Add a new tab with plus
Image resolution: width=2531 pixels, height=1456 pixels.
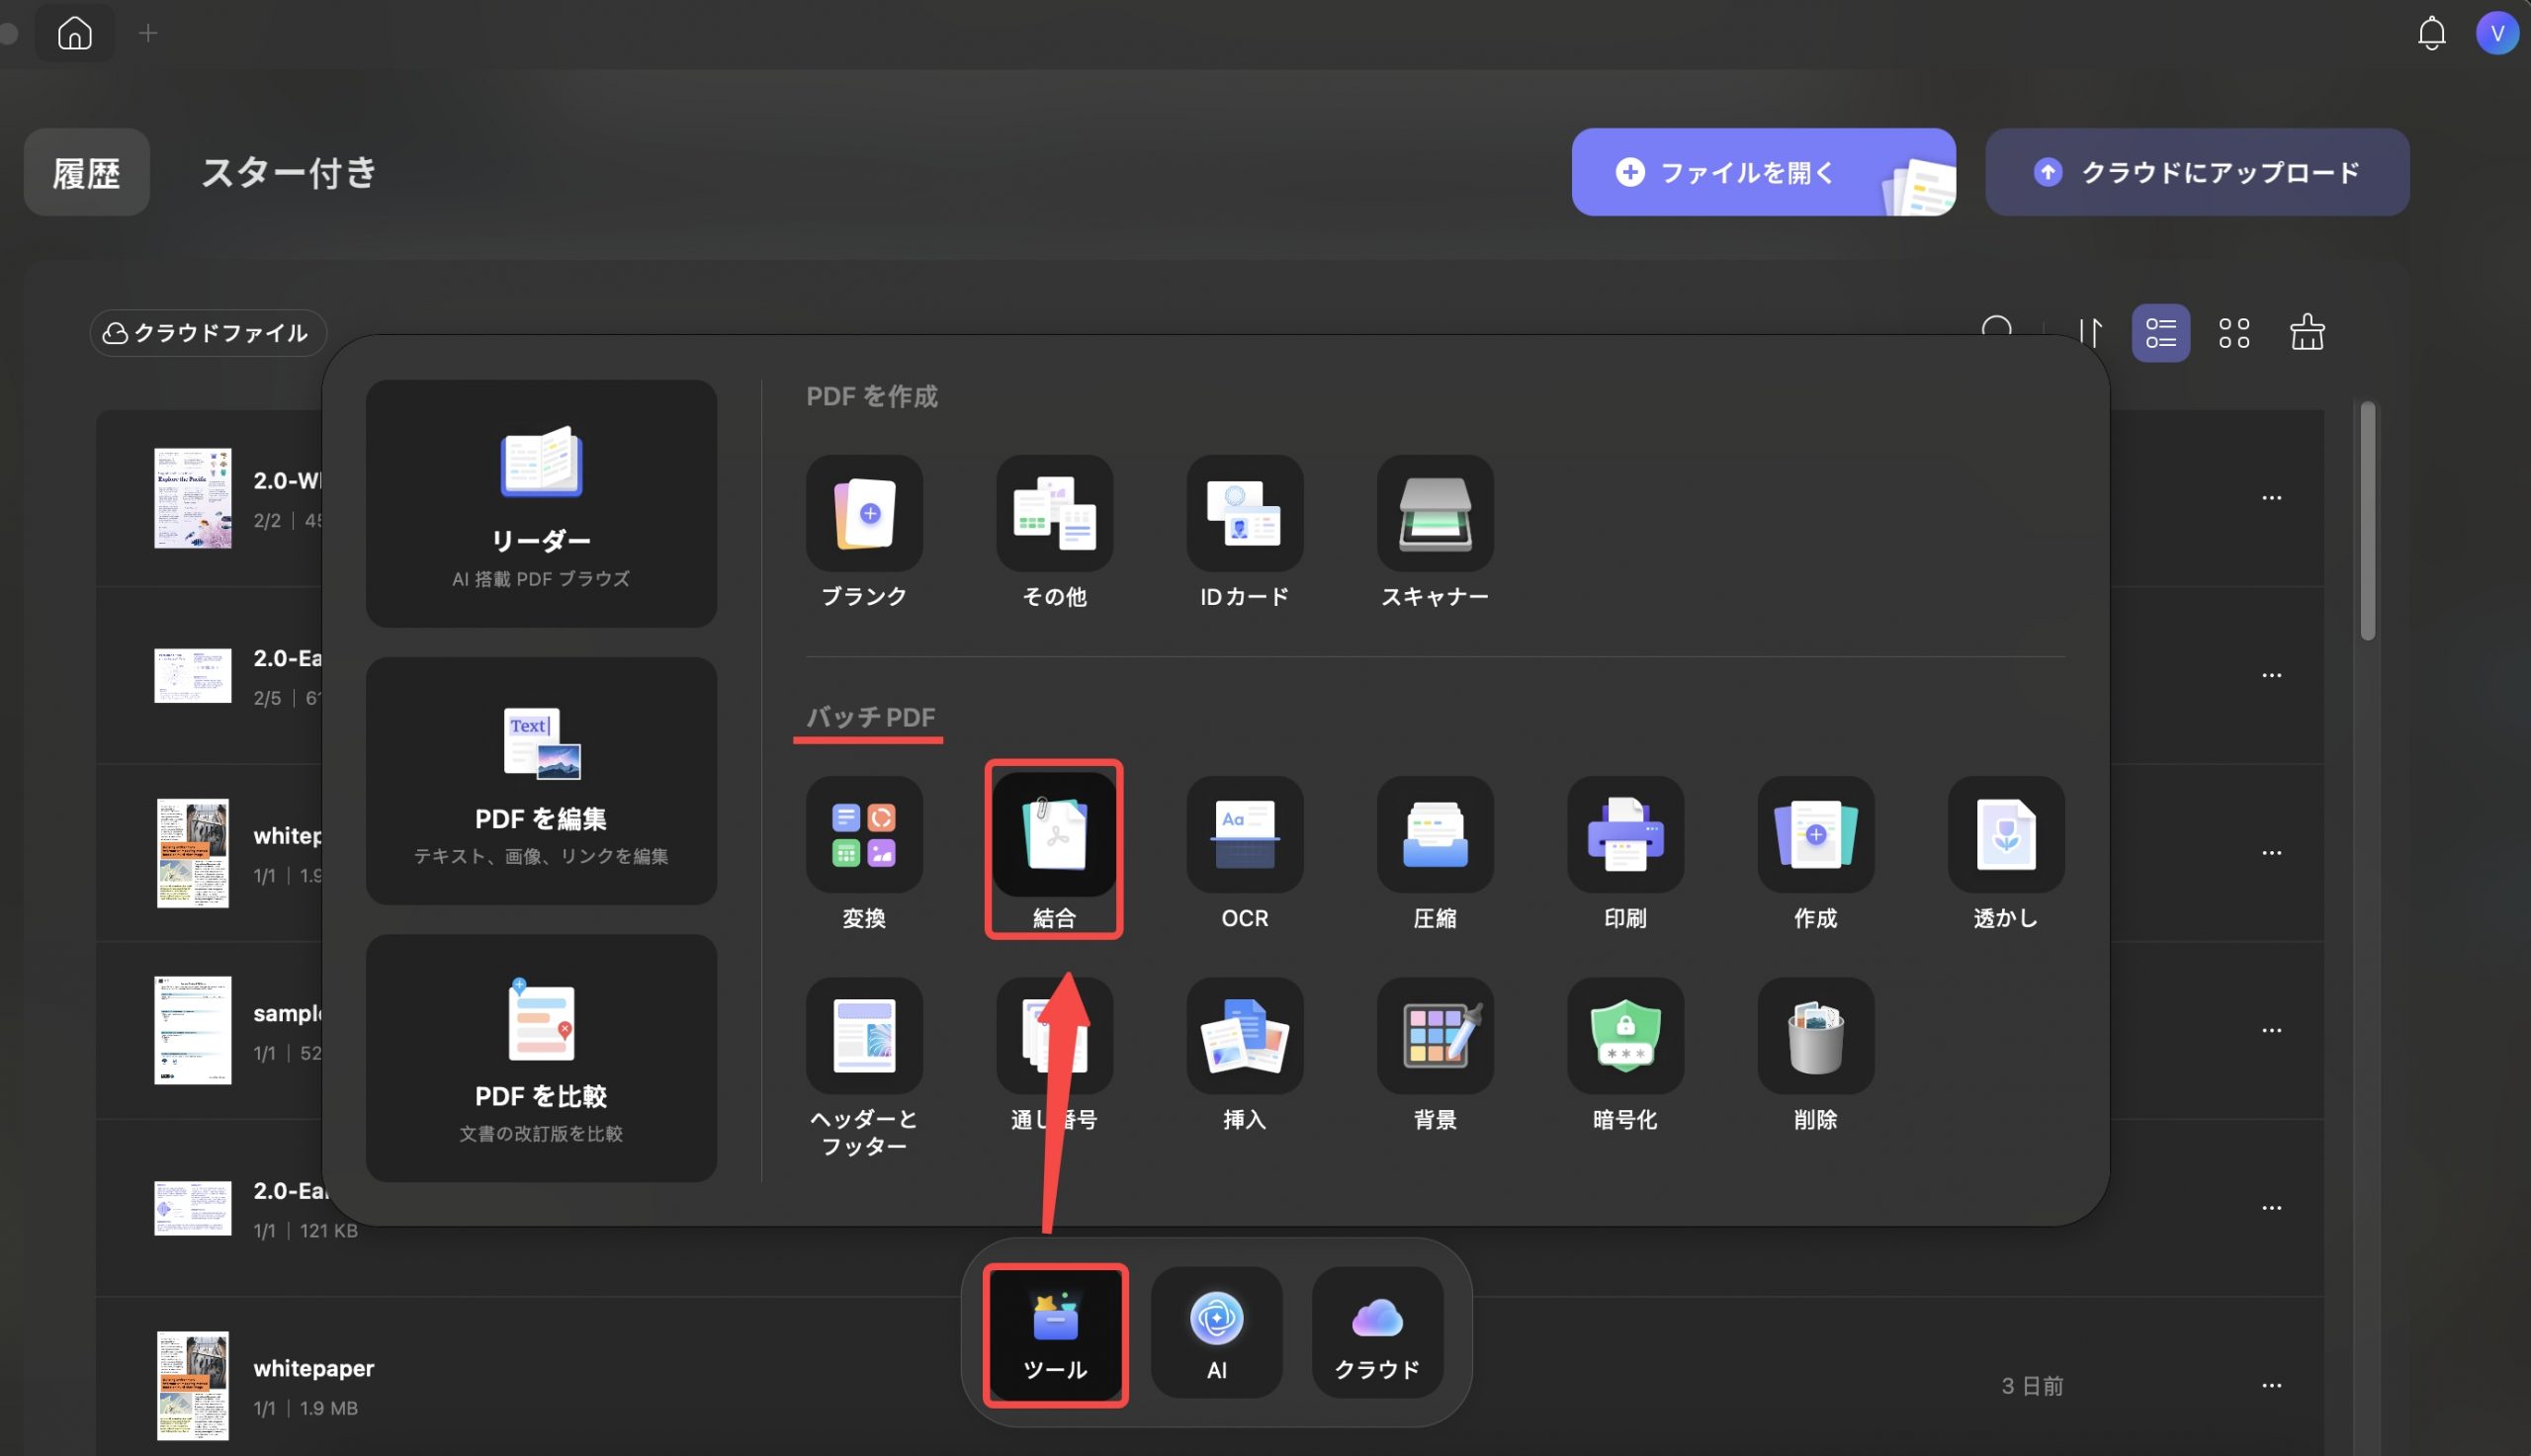148,33
